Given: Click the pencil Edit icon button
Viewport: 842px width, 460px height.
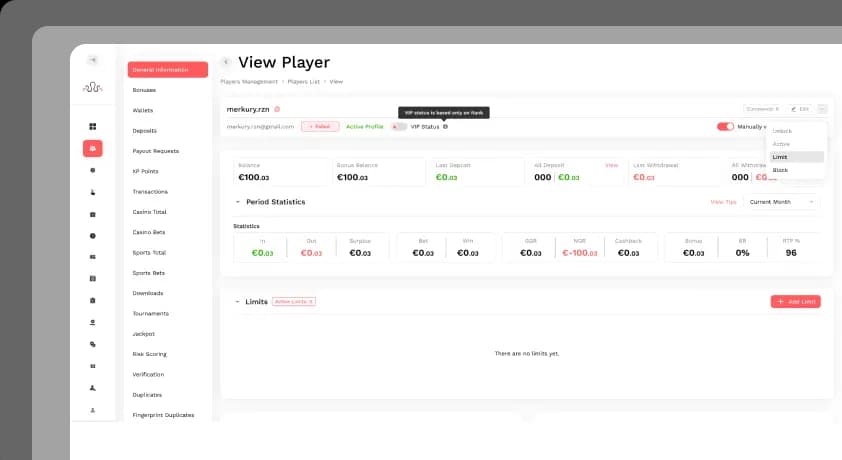Looking at the screenshot, I should (800, 109).
